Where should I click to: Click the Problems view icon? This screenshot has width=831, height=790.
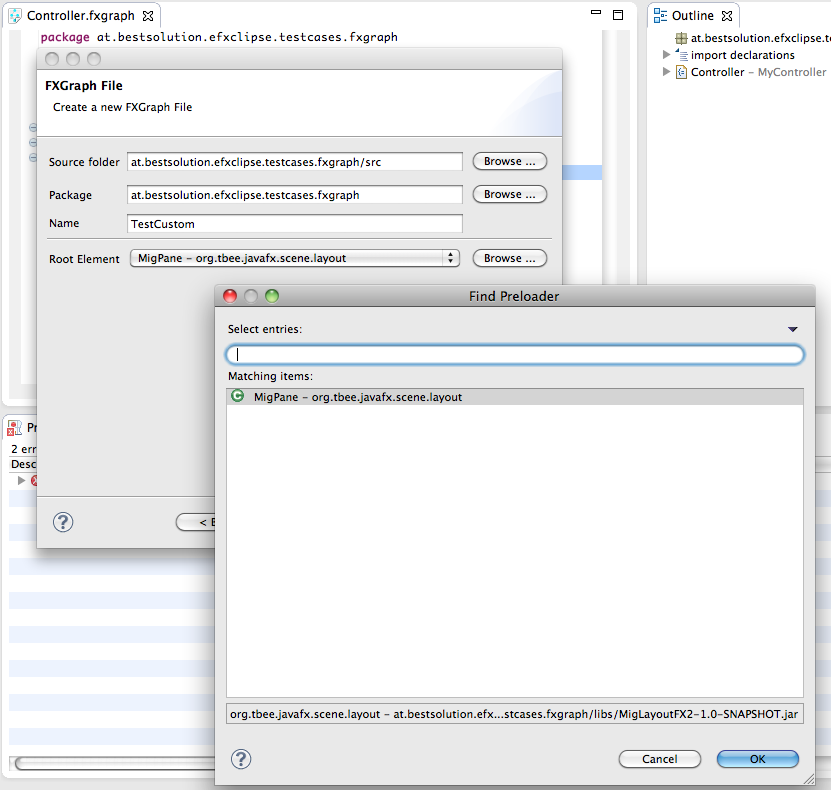click(x=14, y=428)
